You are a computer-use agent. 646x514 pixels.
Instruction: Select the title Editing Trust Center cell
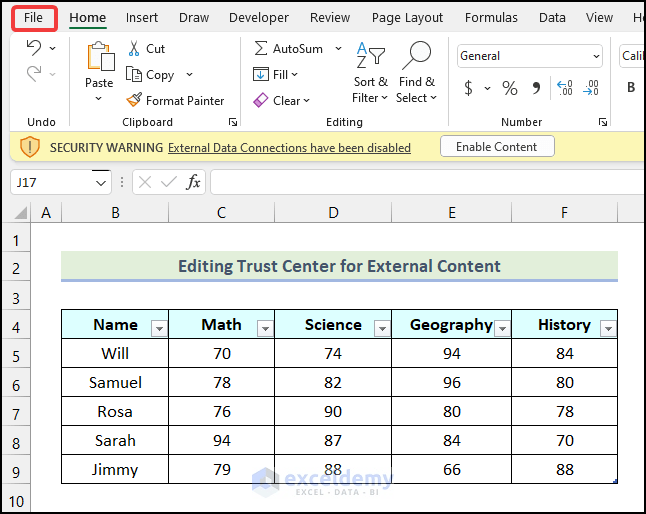click(339, 266)
